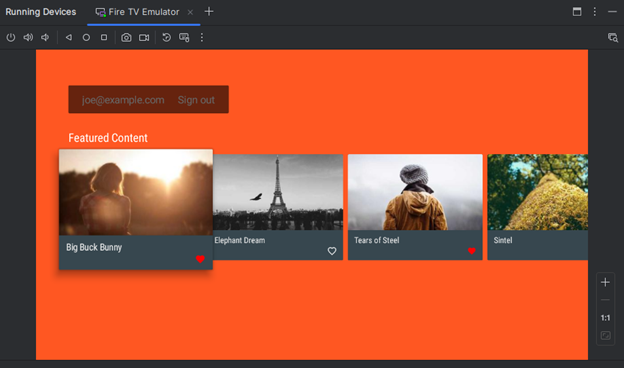Open the Elephant Dream Eiffel Tower thumbnail
The width and height of the screenshot is (624, 368).
278,192
